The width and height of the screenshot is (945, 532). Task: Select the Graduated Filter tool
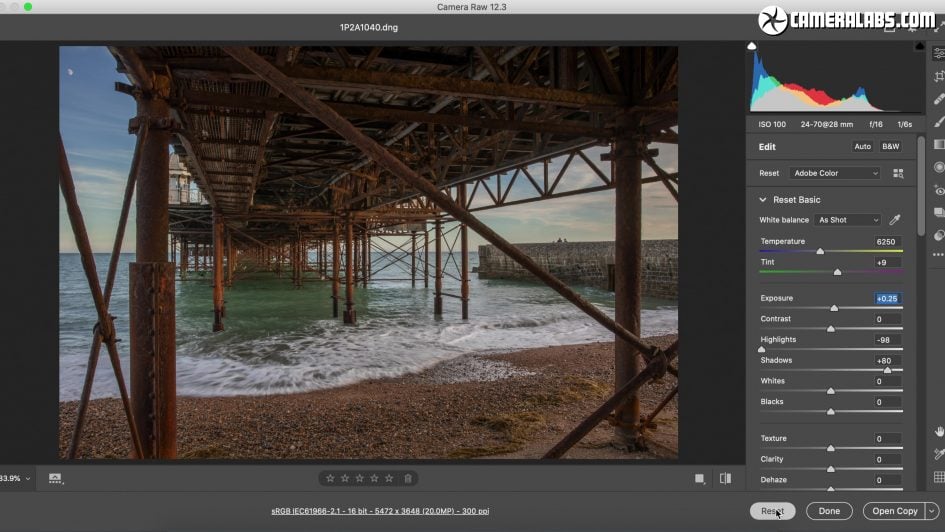click(x=939, y=145)
